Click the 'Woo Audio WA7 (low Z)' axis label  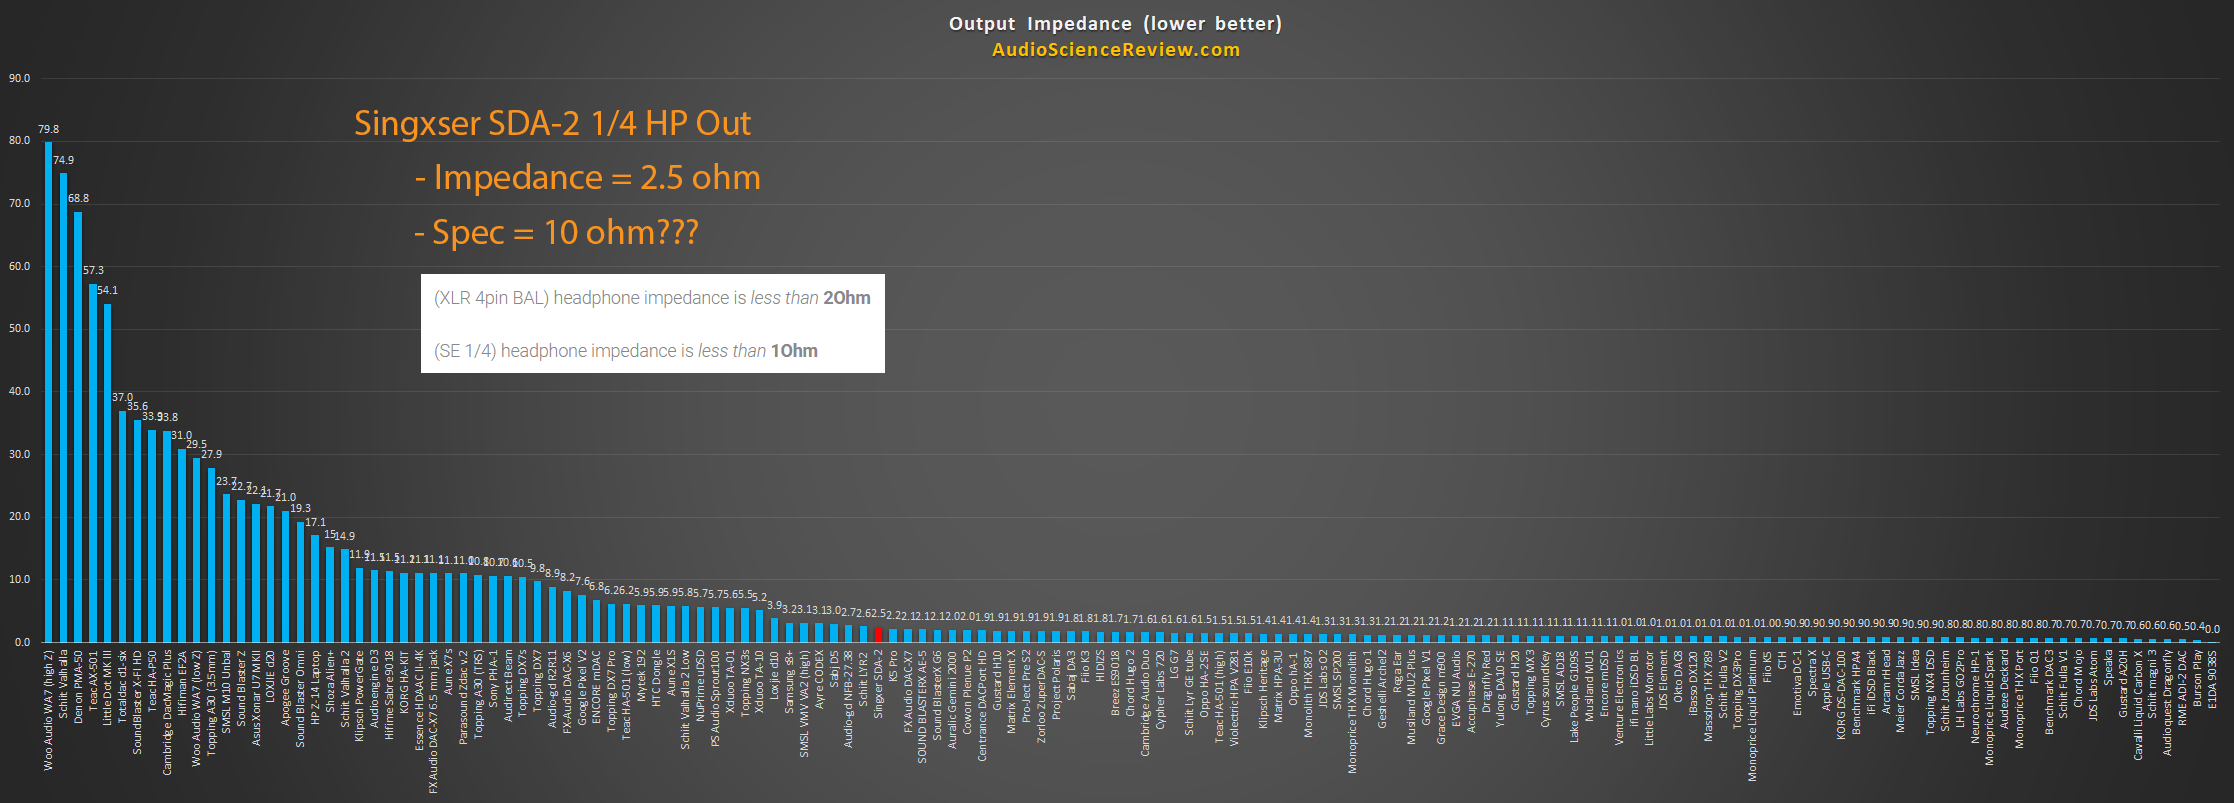point(196,708)
